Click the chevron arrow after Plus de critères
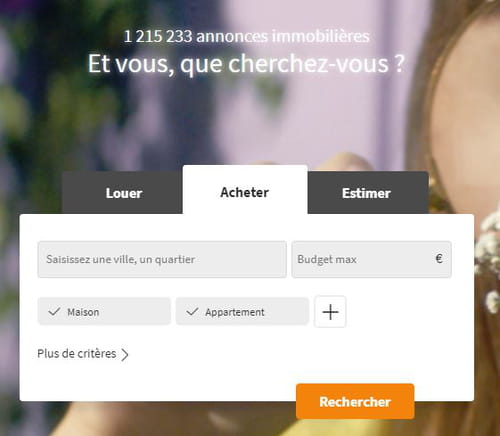500x436 pixels. 125,355
